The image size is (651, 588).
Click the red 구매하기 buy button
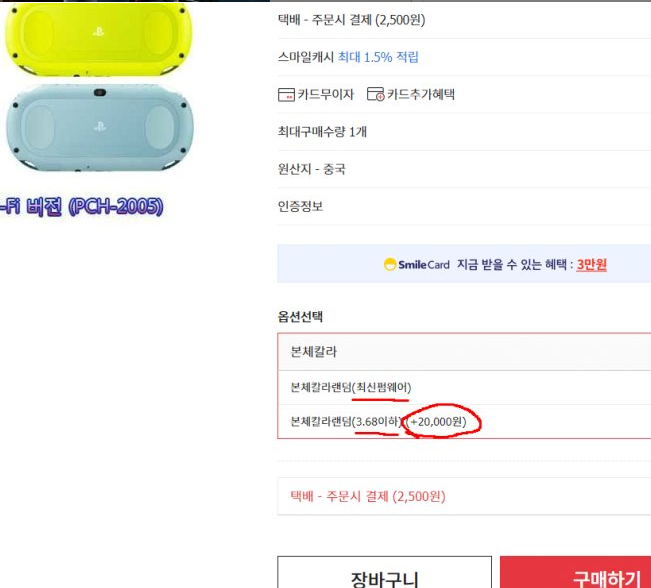click(575, 573)
